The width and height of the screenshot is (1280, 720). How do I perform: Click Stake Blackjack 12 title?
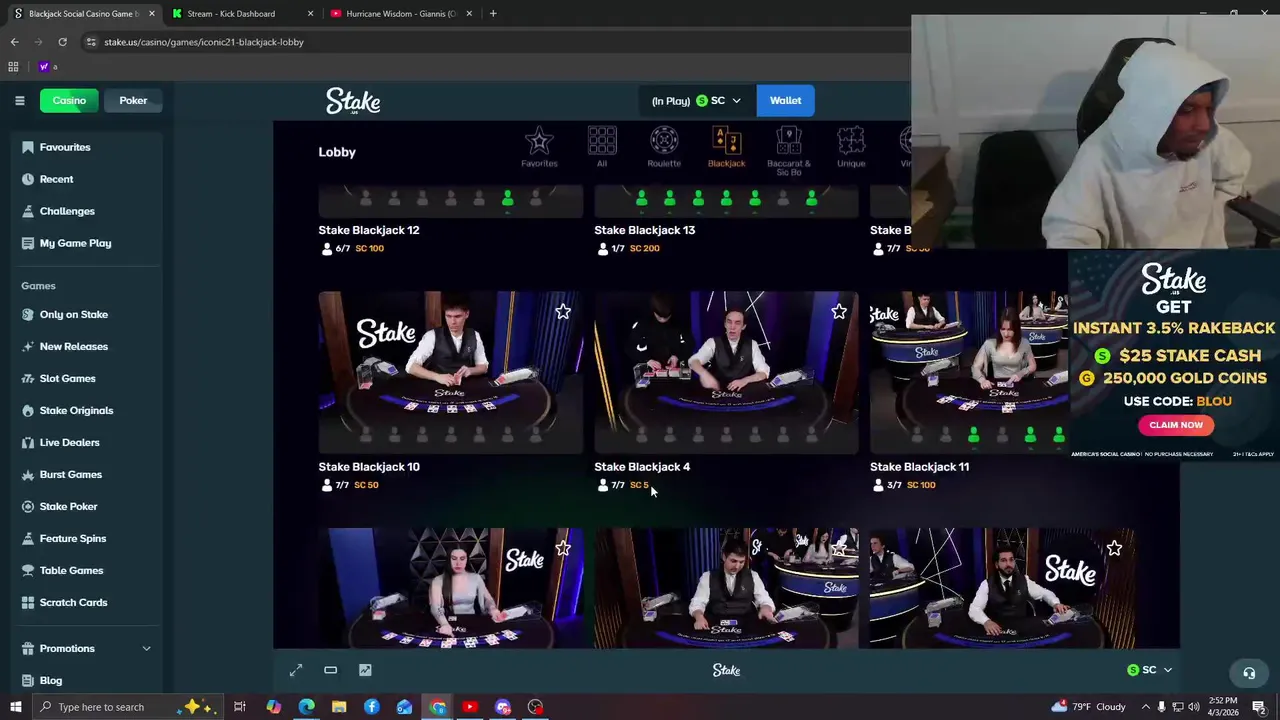point(368,230)
